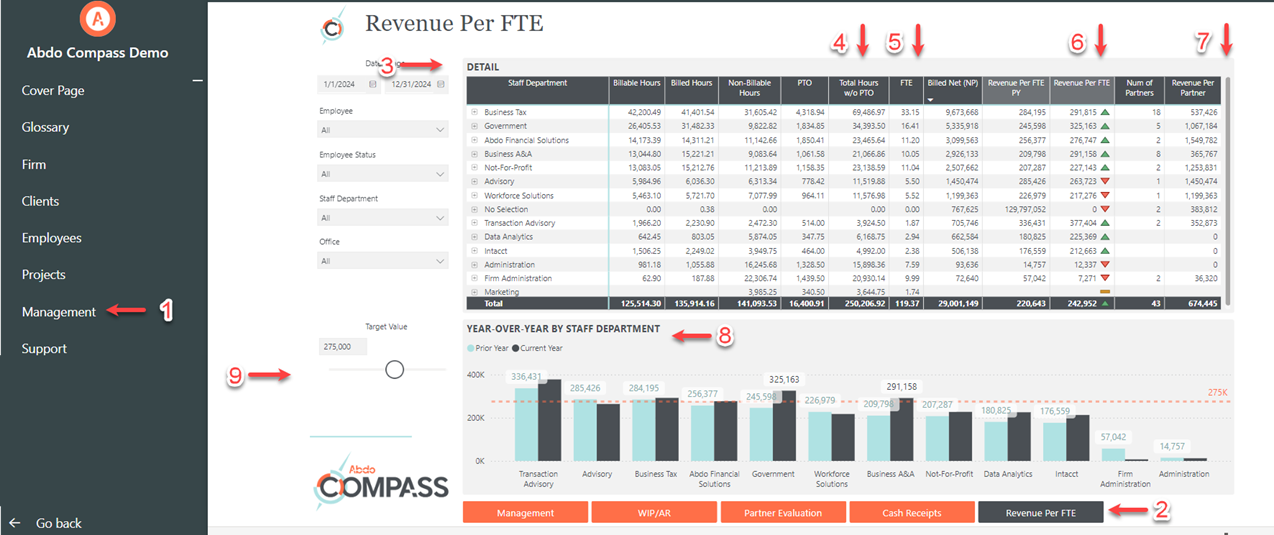Switch to the WIP/AR report tab
1274x535 pixels.
coord(654,512)
